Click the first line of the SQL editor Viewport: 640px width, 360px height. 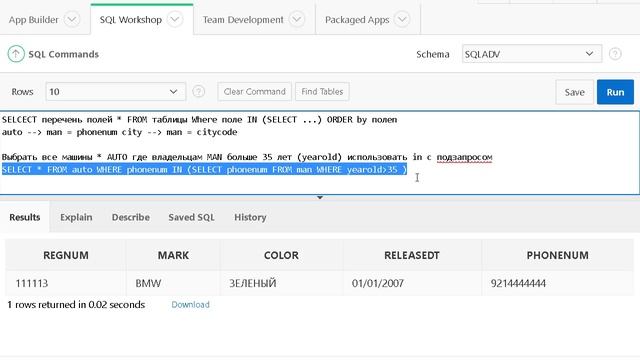(200, 120)
